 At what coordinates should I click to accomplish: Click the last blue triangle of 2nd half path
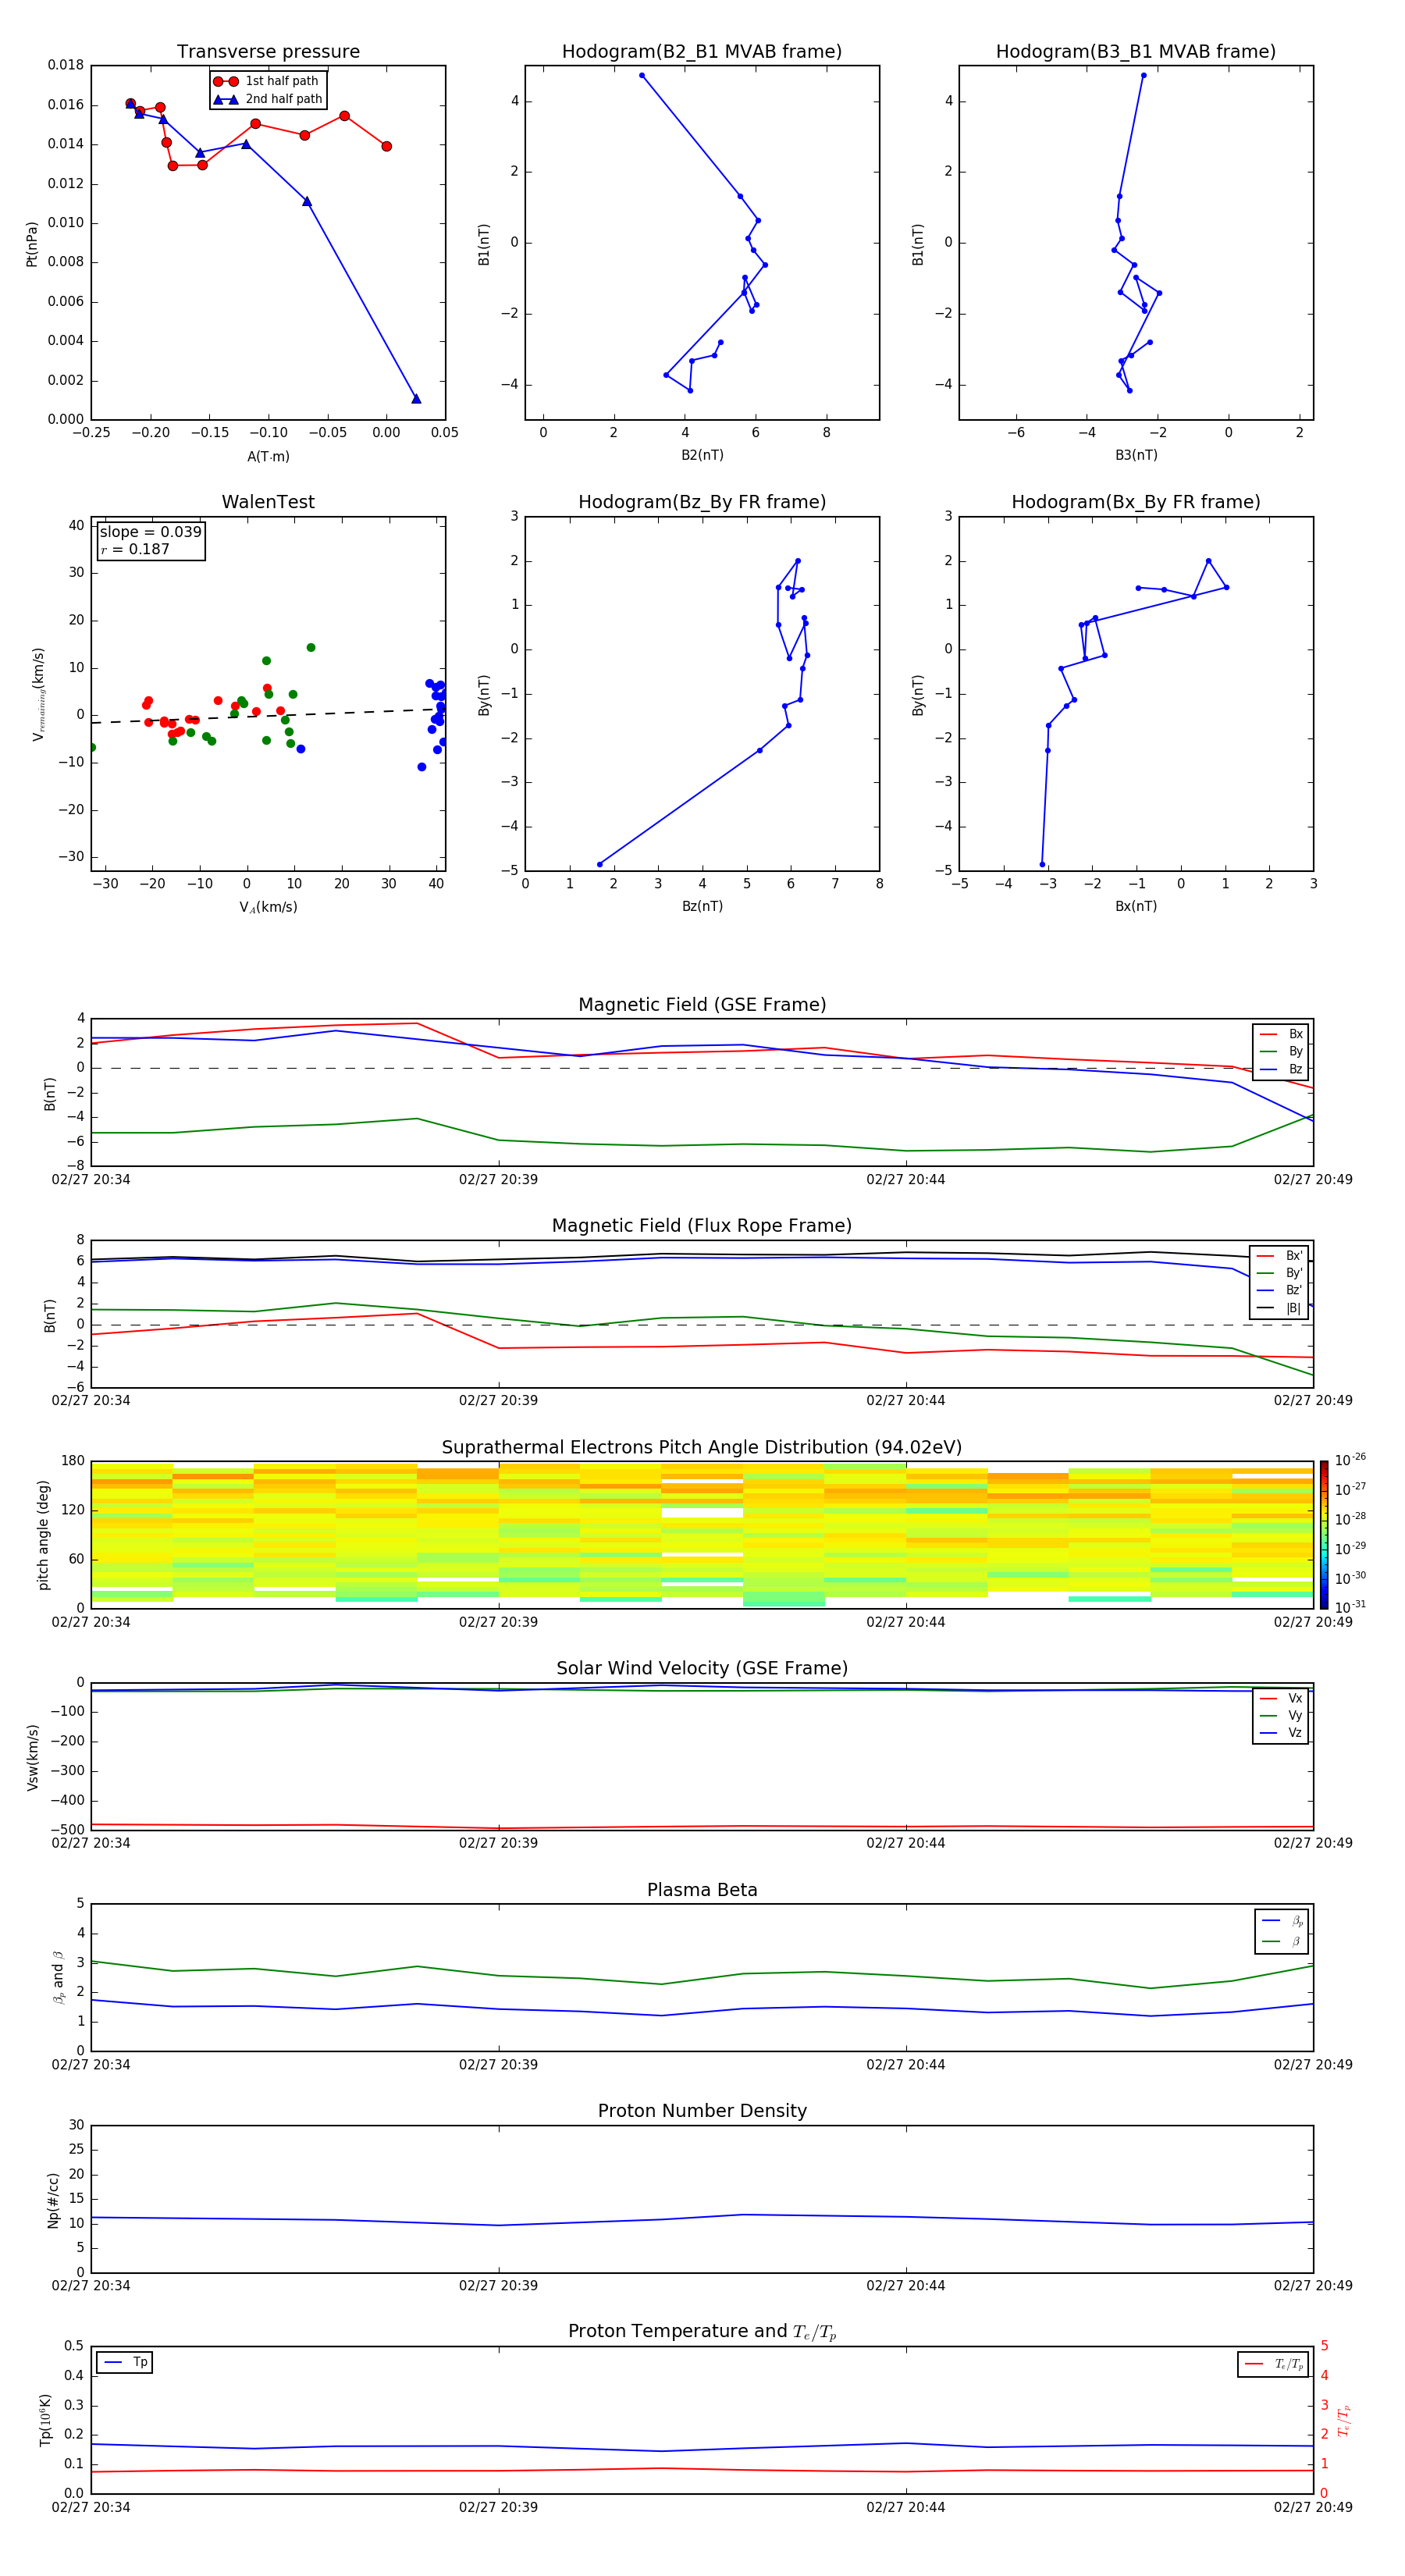(416, 399)
